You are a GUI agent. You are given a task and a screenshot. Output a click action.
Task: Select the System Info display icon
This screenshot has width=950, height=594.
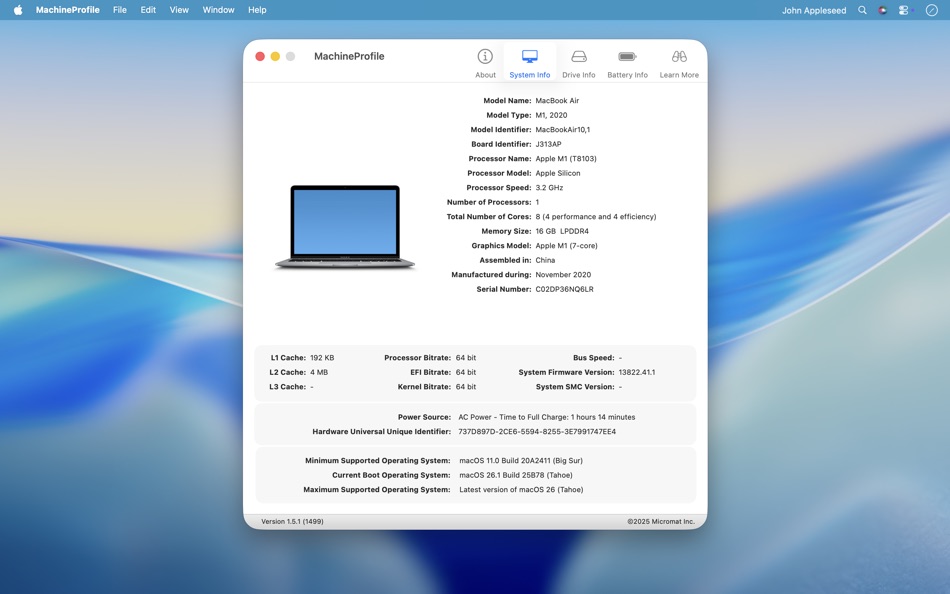point(529,60)
